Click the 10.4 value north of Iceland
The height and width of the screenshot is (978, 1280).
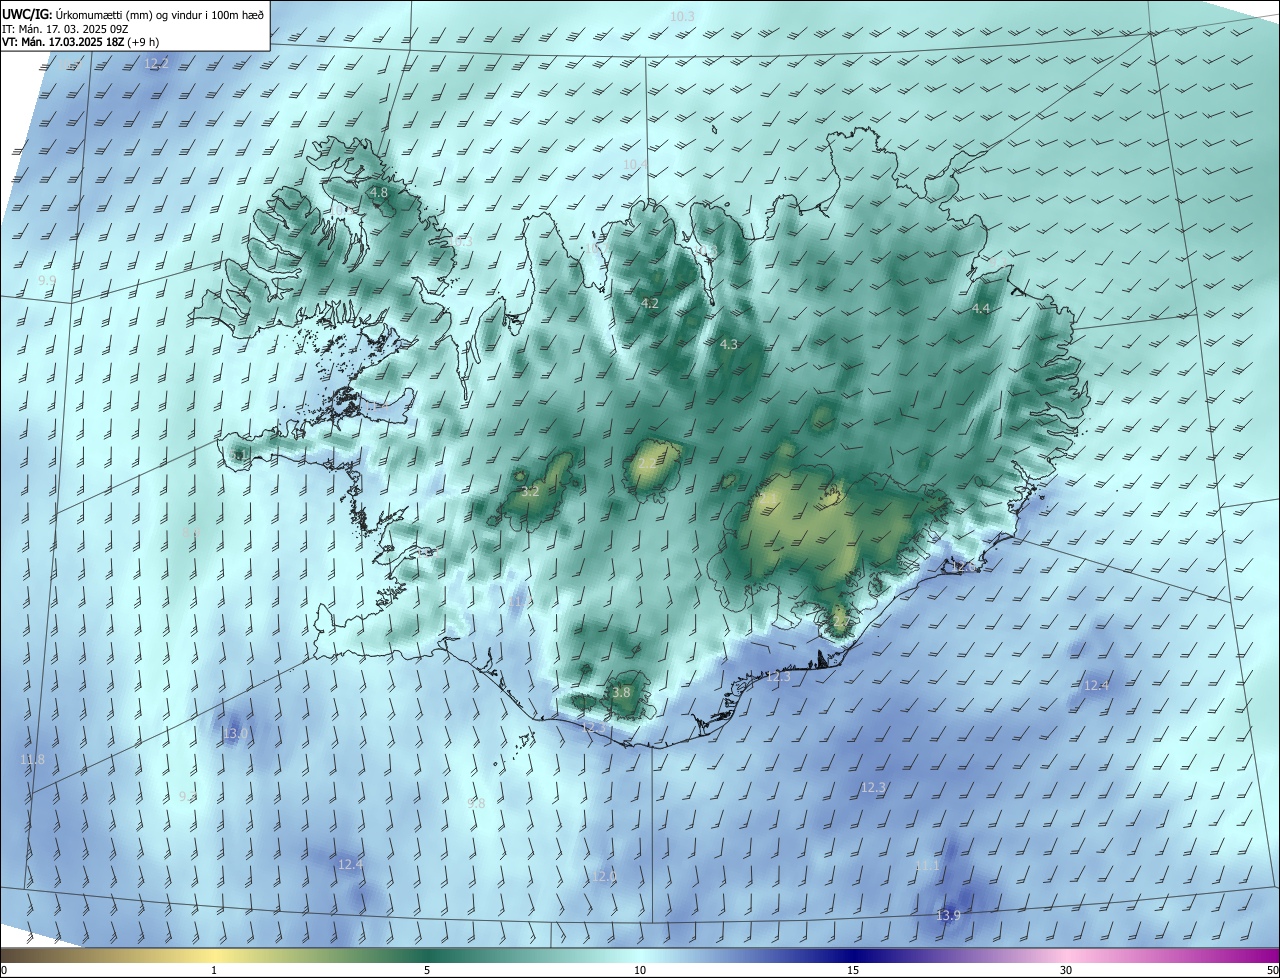(x=636, y=164)
